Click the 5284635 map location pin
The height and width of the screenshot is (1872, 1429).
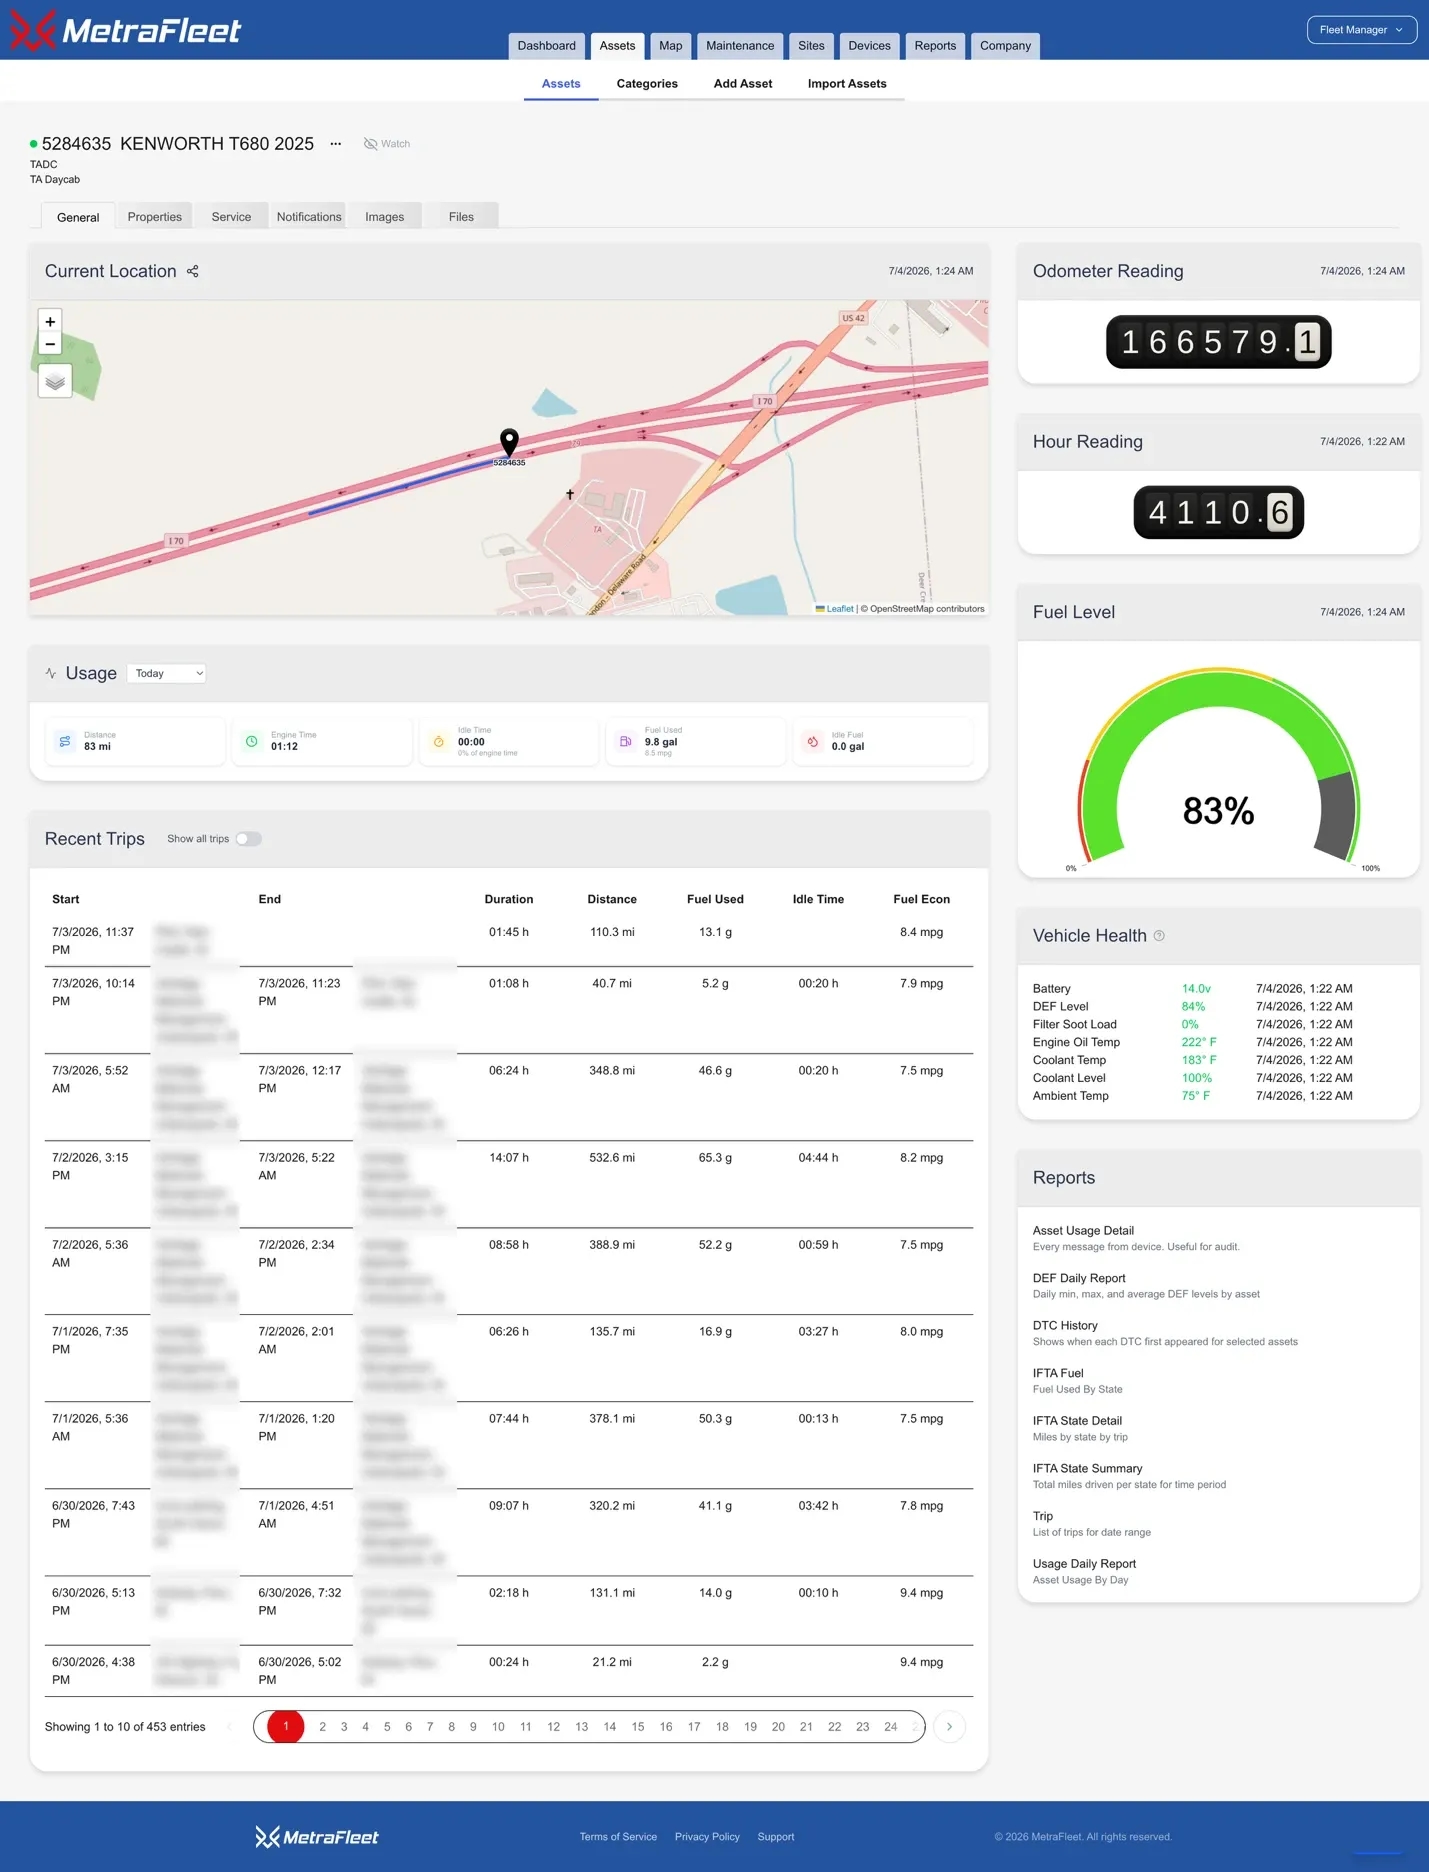[x=509, y=442]
